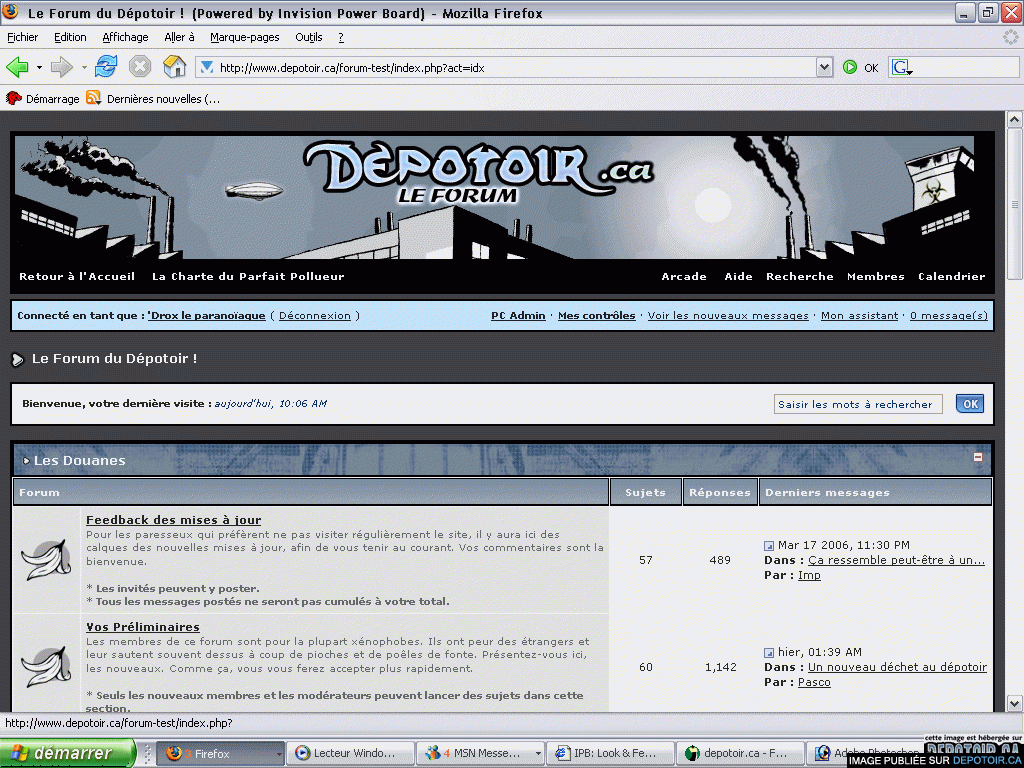Open the 0 message(s) inbox link
Image resolution: width=1024 pixels, height=768 pixels.
tap(949, 315)
